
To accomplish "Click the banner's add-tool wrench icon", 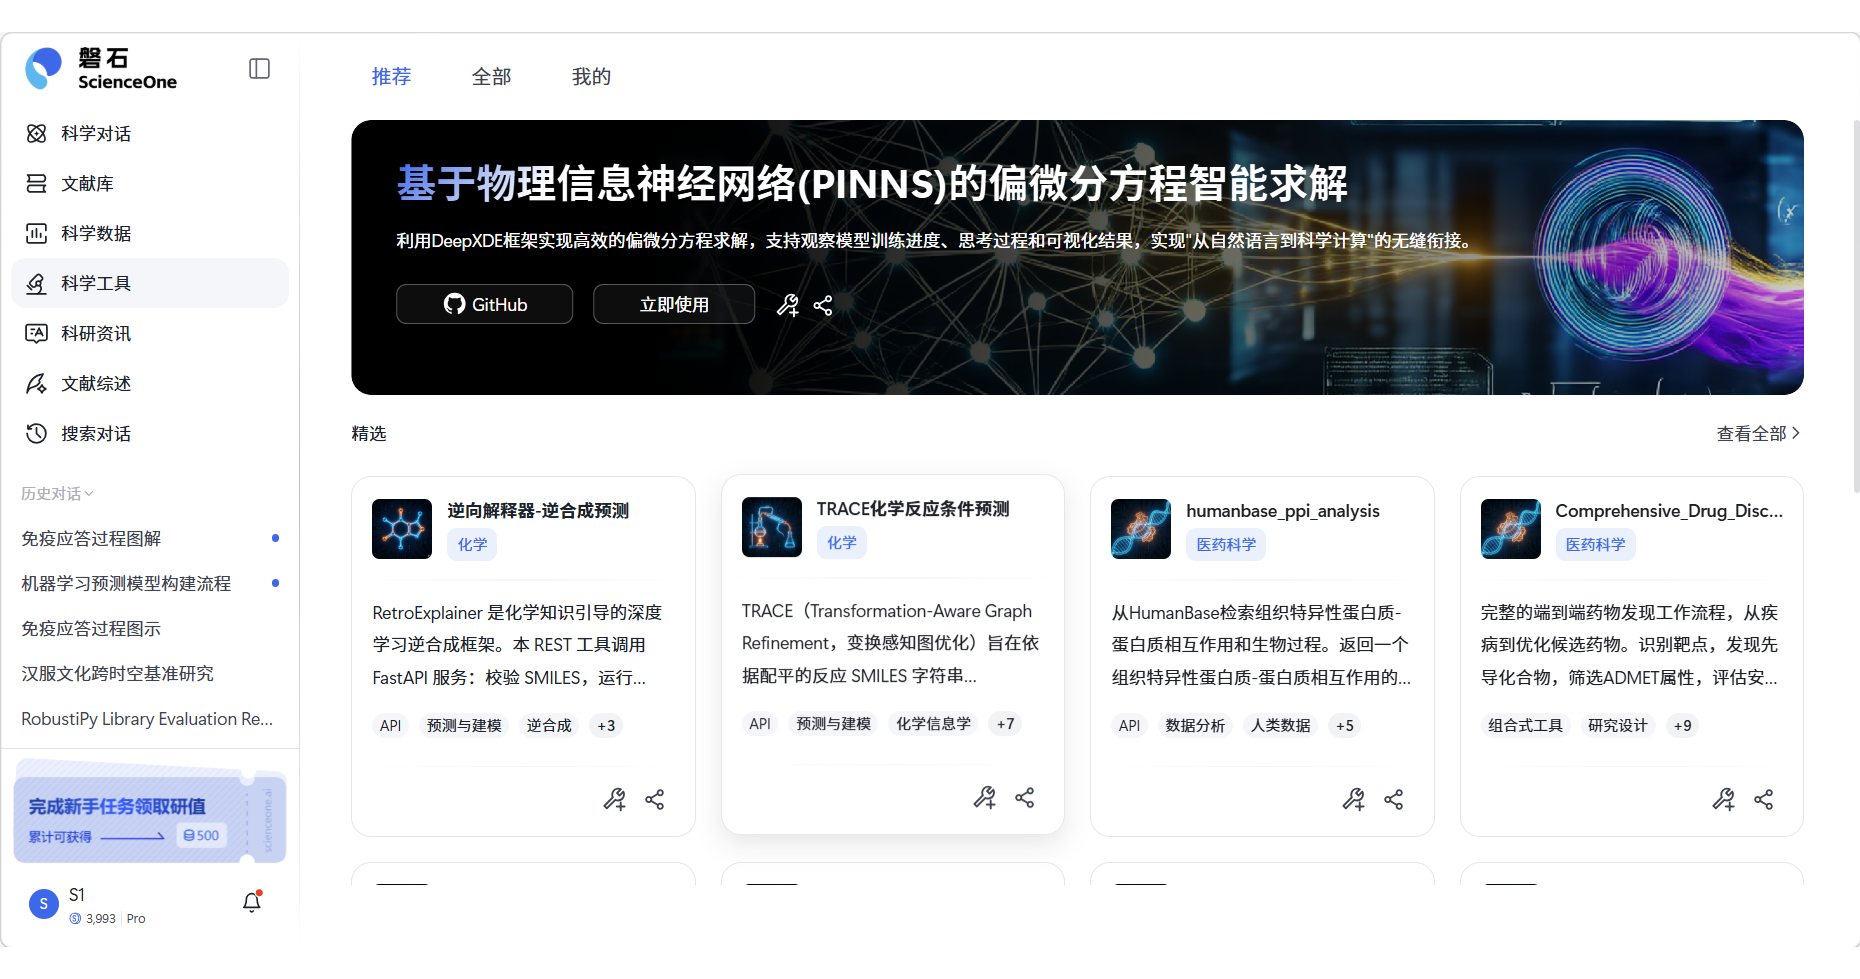I will pyautogui.click(x=788, y=305).
